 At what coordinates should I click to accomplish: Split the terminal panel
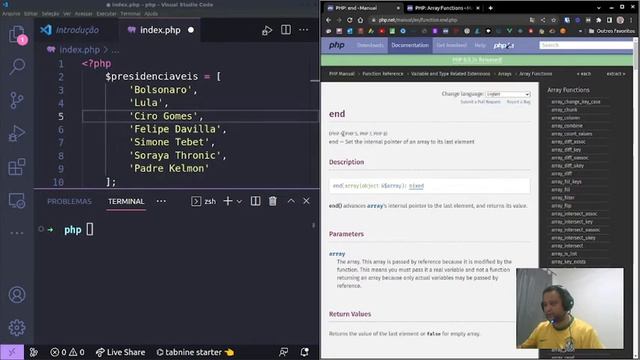click(256, 201)
